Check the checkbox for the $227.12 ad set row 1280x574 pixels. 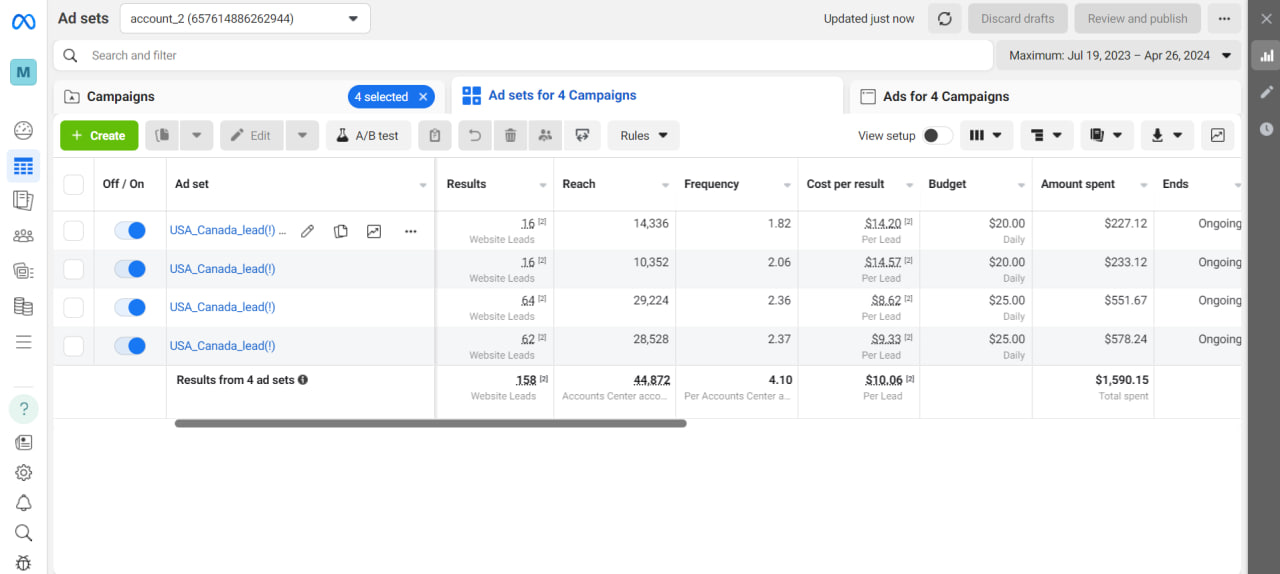[73, 231]
